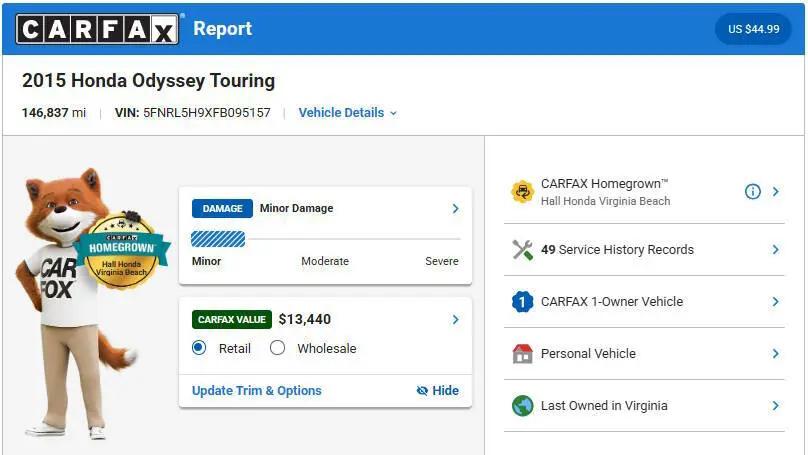The image size is (808, 455).
Task: Open the CARFAX Value chevron arrow
Action: click(x=456, y=319)
